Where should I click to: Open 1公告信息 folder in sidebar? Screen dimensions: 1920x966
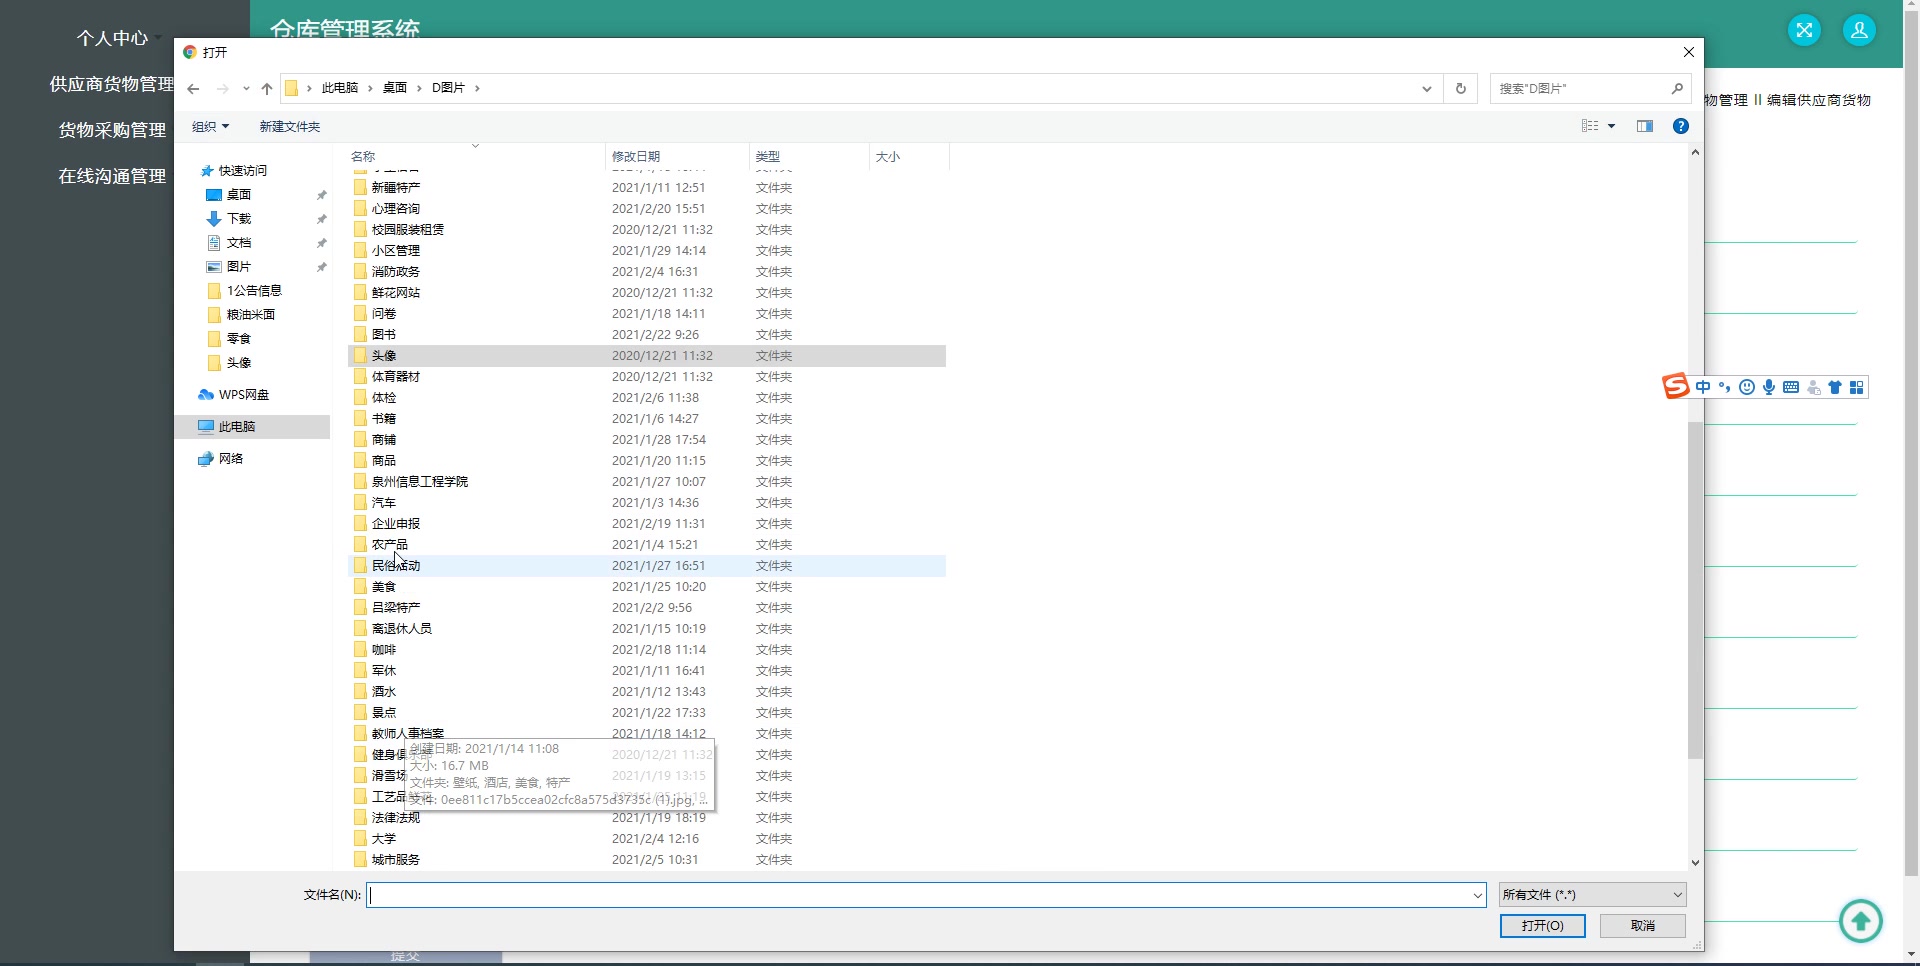coord(254,291)
